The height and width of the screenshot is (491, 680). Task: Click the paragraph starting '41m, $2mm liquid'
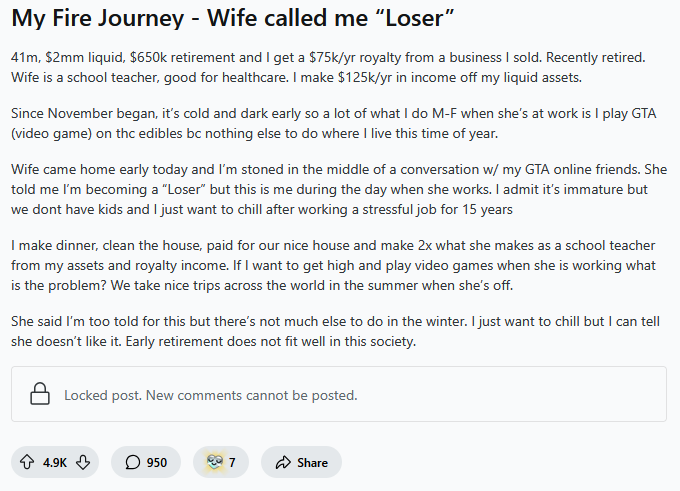(328, 67)
